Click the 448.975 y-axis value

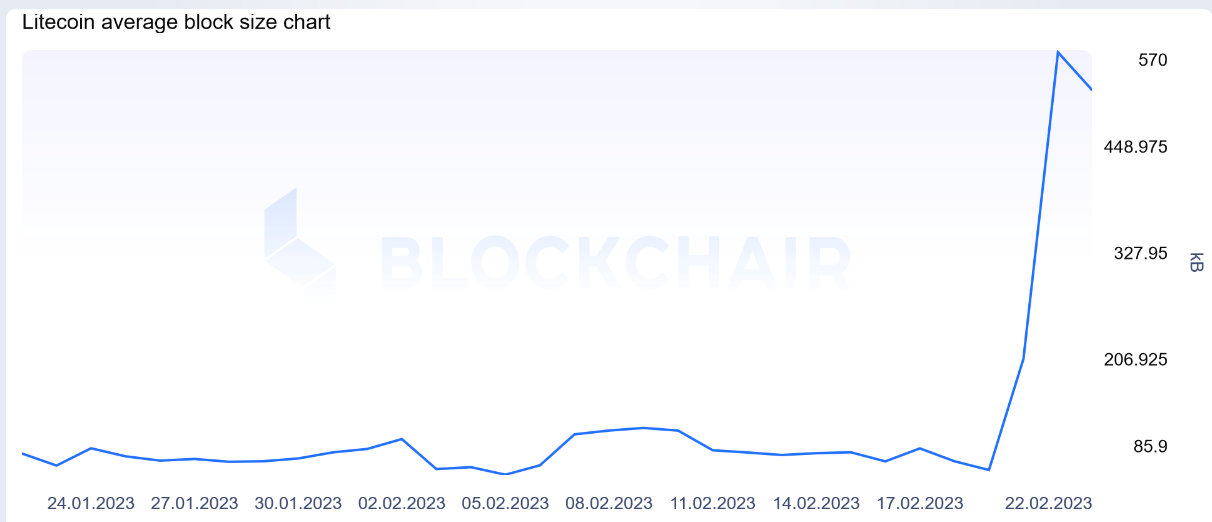(x=1136, y=147)
